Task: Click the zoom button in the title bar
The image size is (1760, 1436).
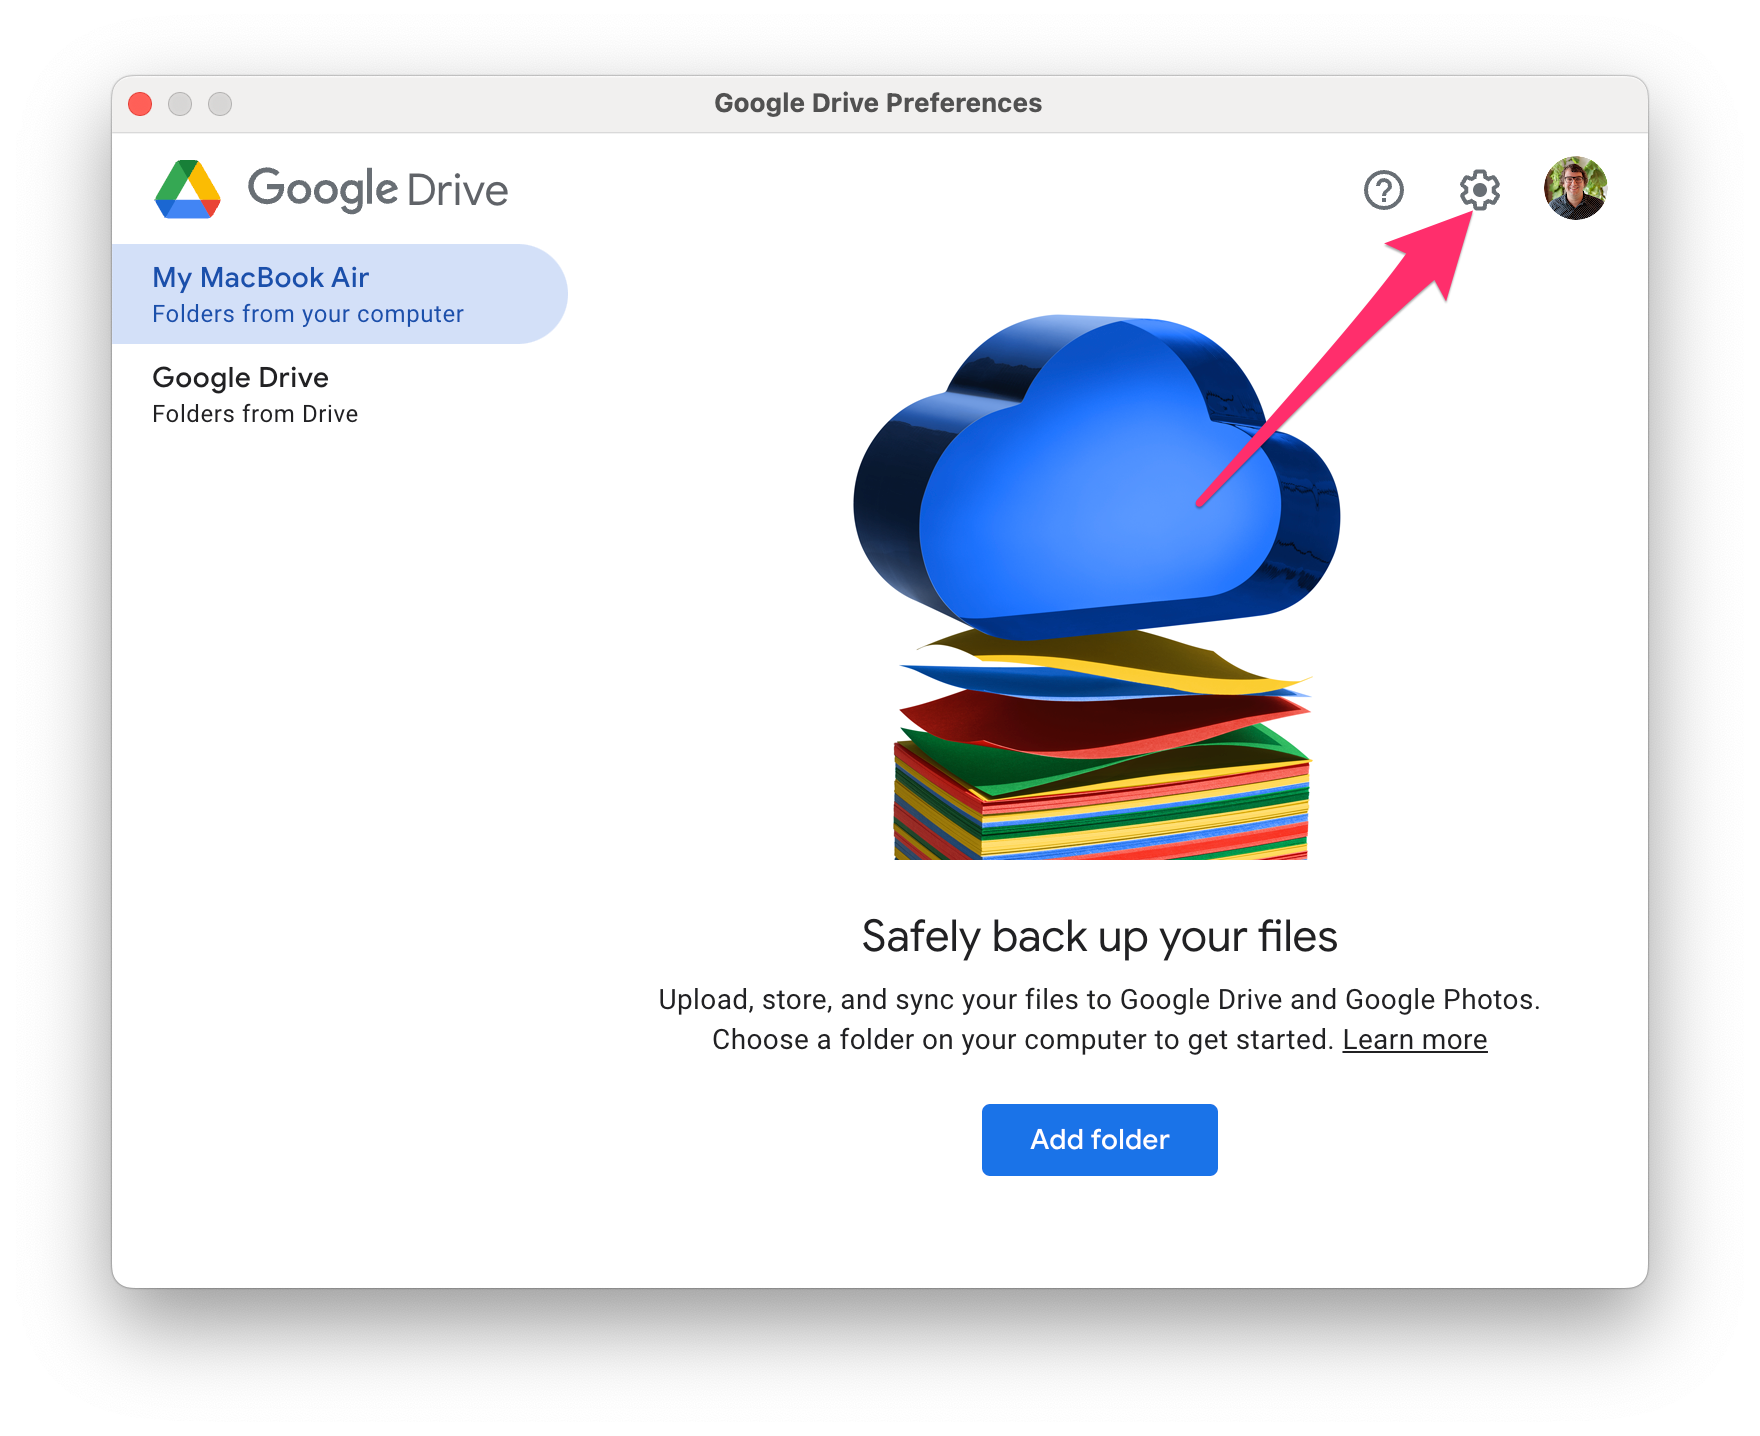Action: [220, 104]
